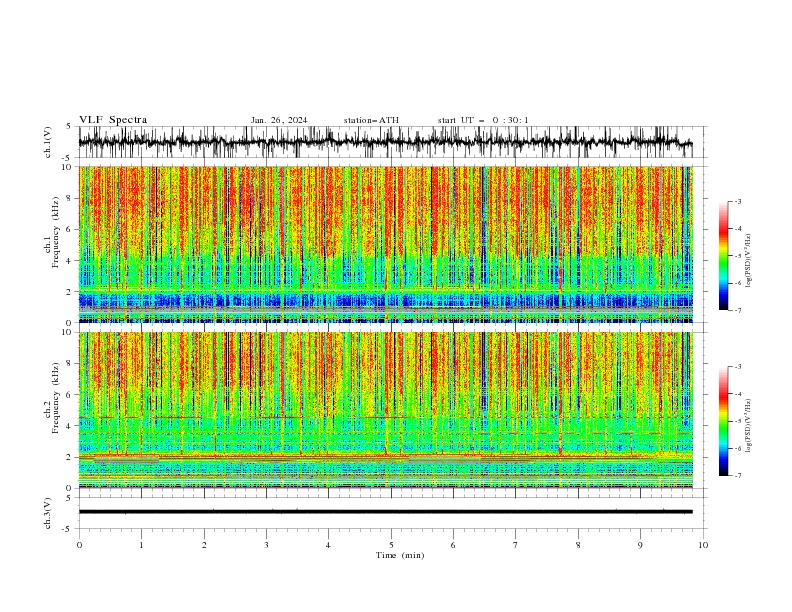Click the "7" tick on the time axis
This screenshot has width=792, height=612.
tap(516, 545)
